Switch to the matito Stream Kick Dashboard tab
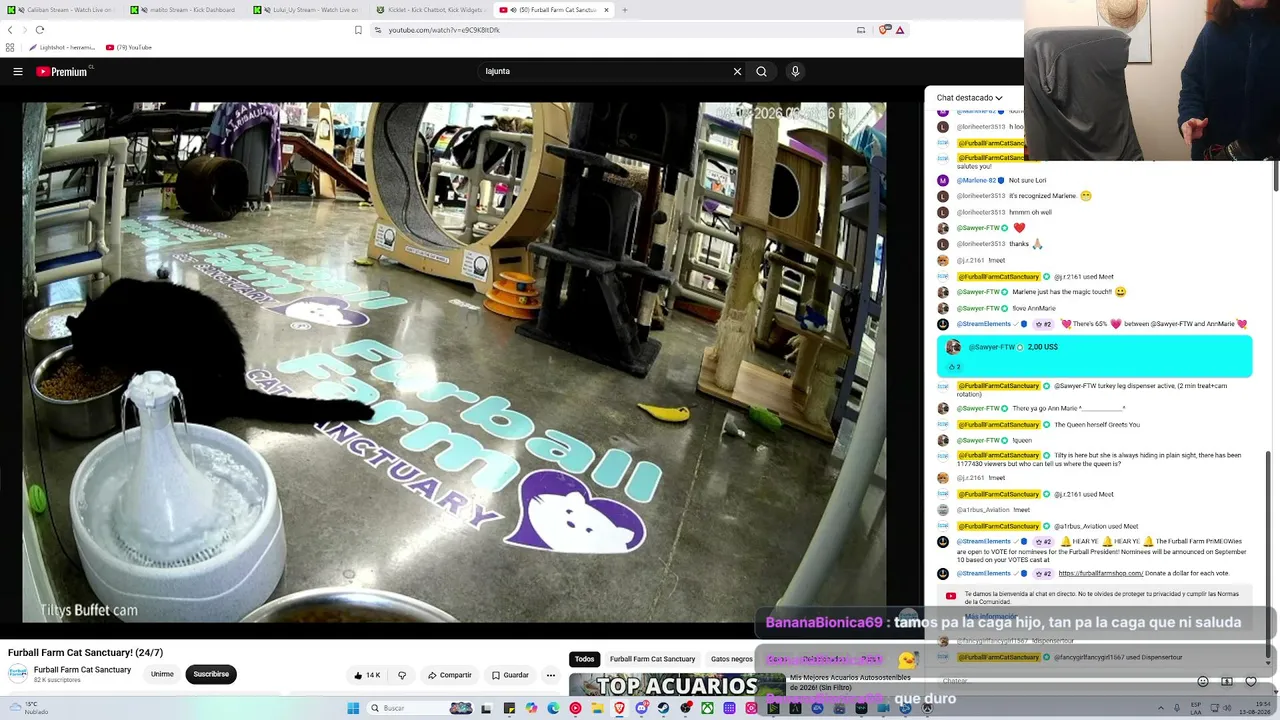Screen dimensions: 1280x720 pyautogui.click(x=185, y=10)
